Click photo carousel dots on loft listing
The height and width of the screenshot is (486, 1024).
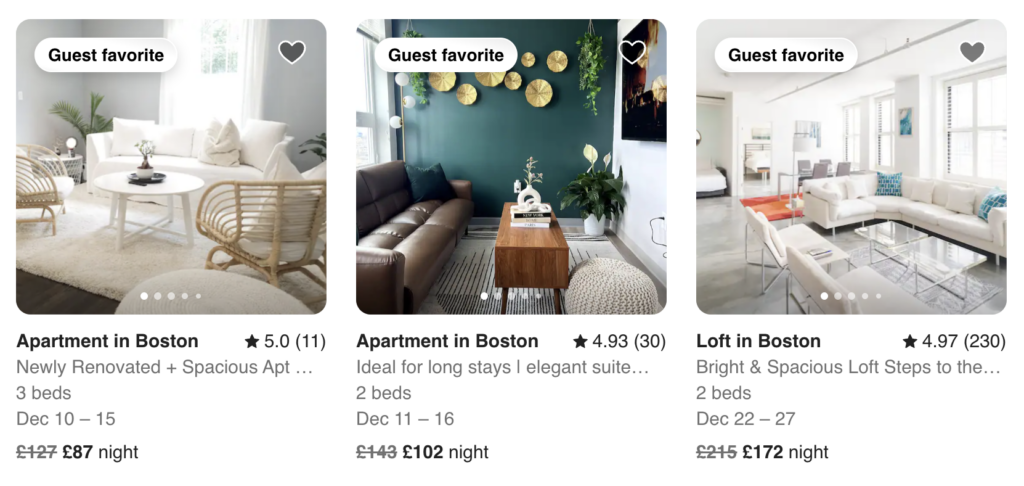[850, 296]
